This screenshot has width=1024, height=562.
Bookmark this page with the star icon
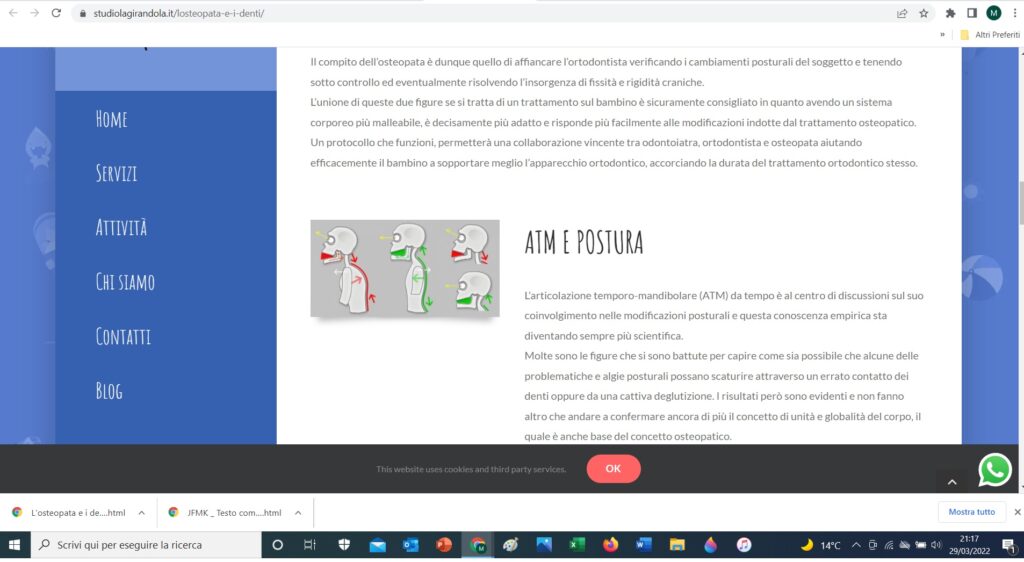pos(923,13)
